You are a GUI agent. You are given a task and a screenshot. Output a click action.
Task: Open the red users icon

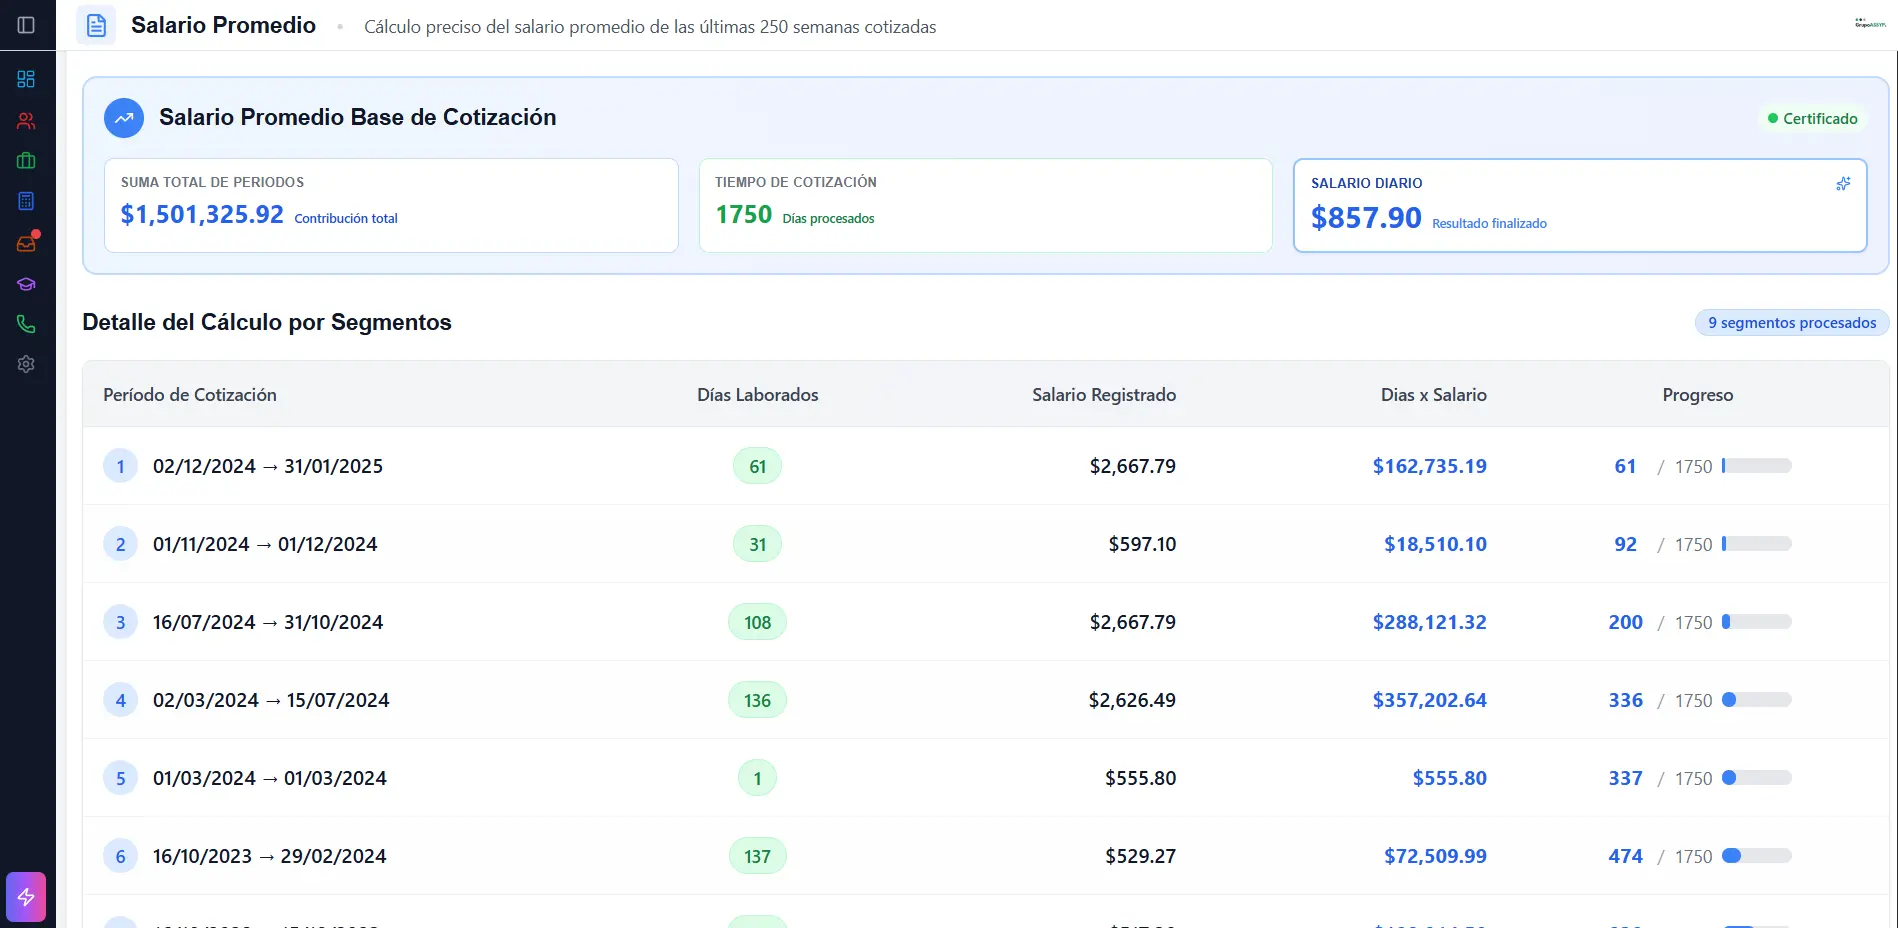[27, 121]
